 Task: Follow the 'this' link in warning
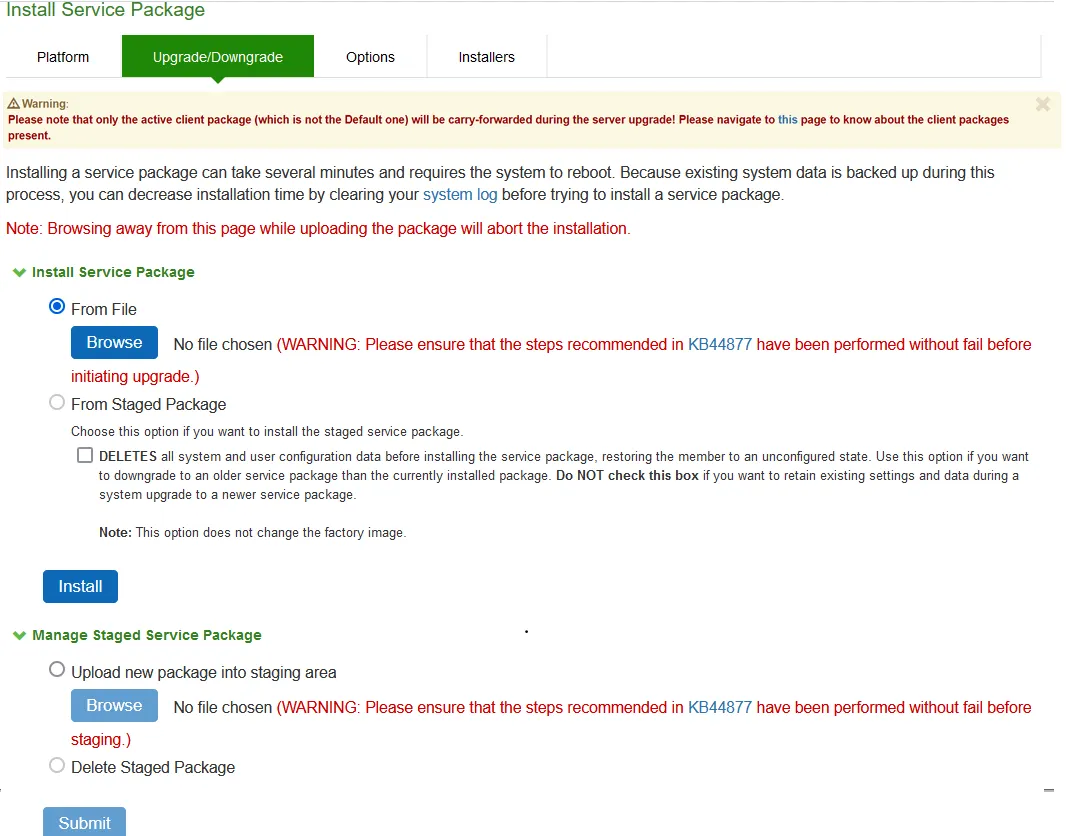click(x=787, y=120)
